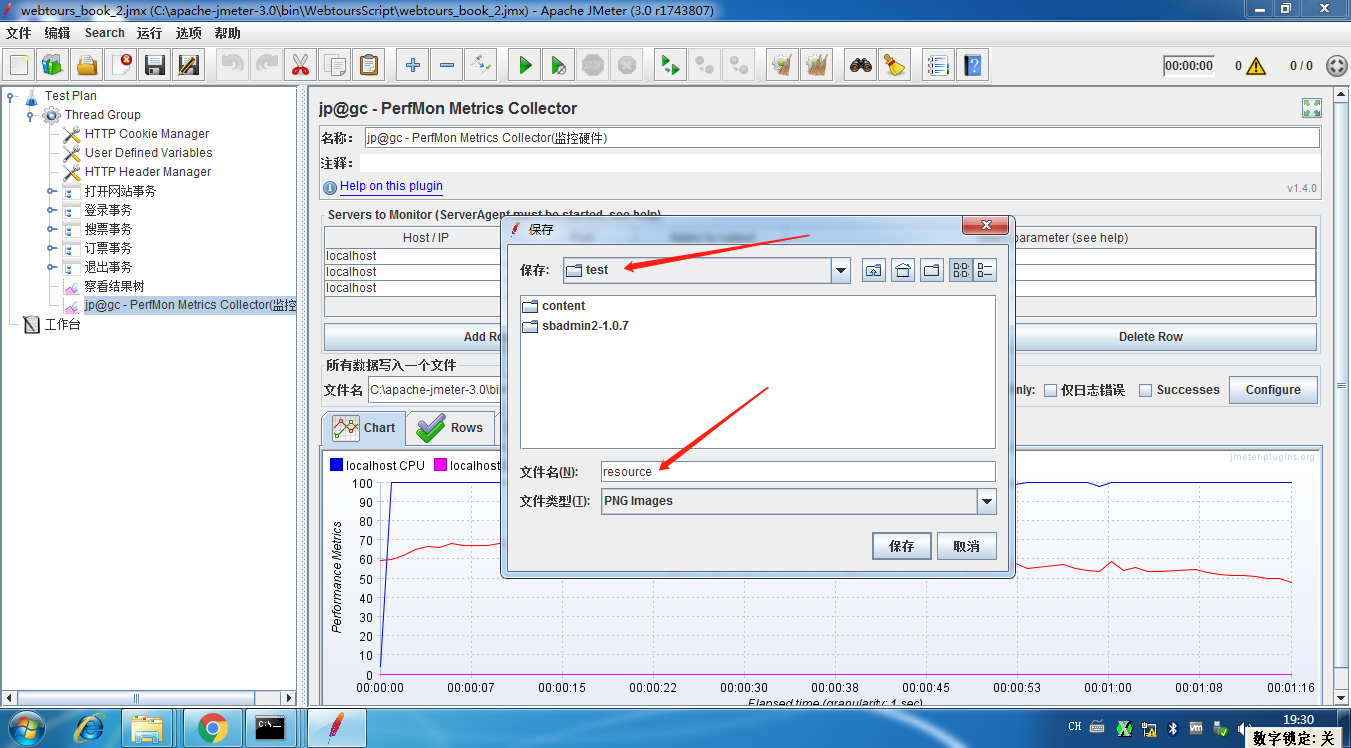The height and width of the screenshot is (748, 1351).
Task: Click the Configure button
Action: (x=1273, y=390)
